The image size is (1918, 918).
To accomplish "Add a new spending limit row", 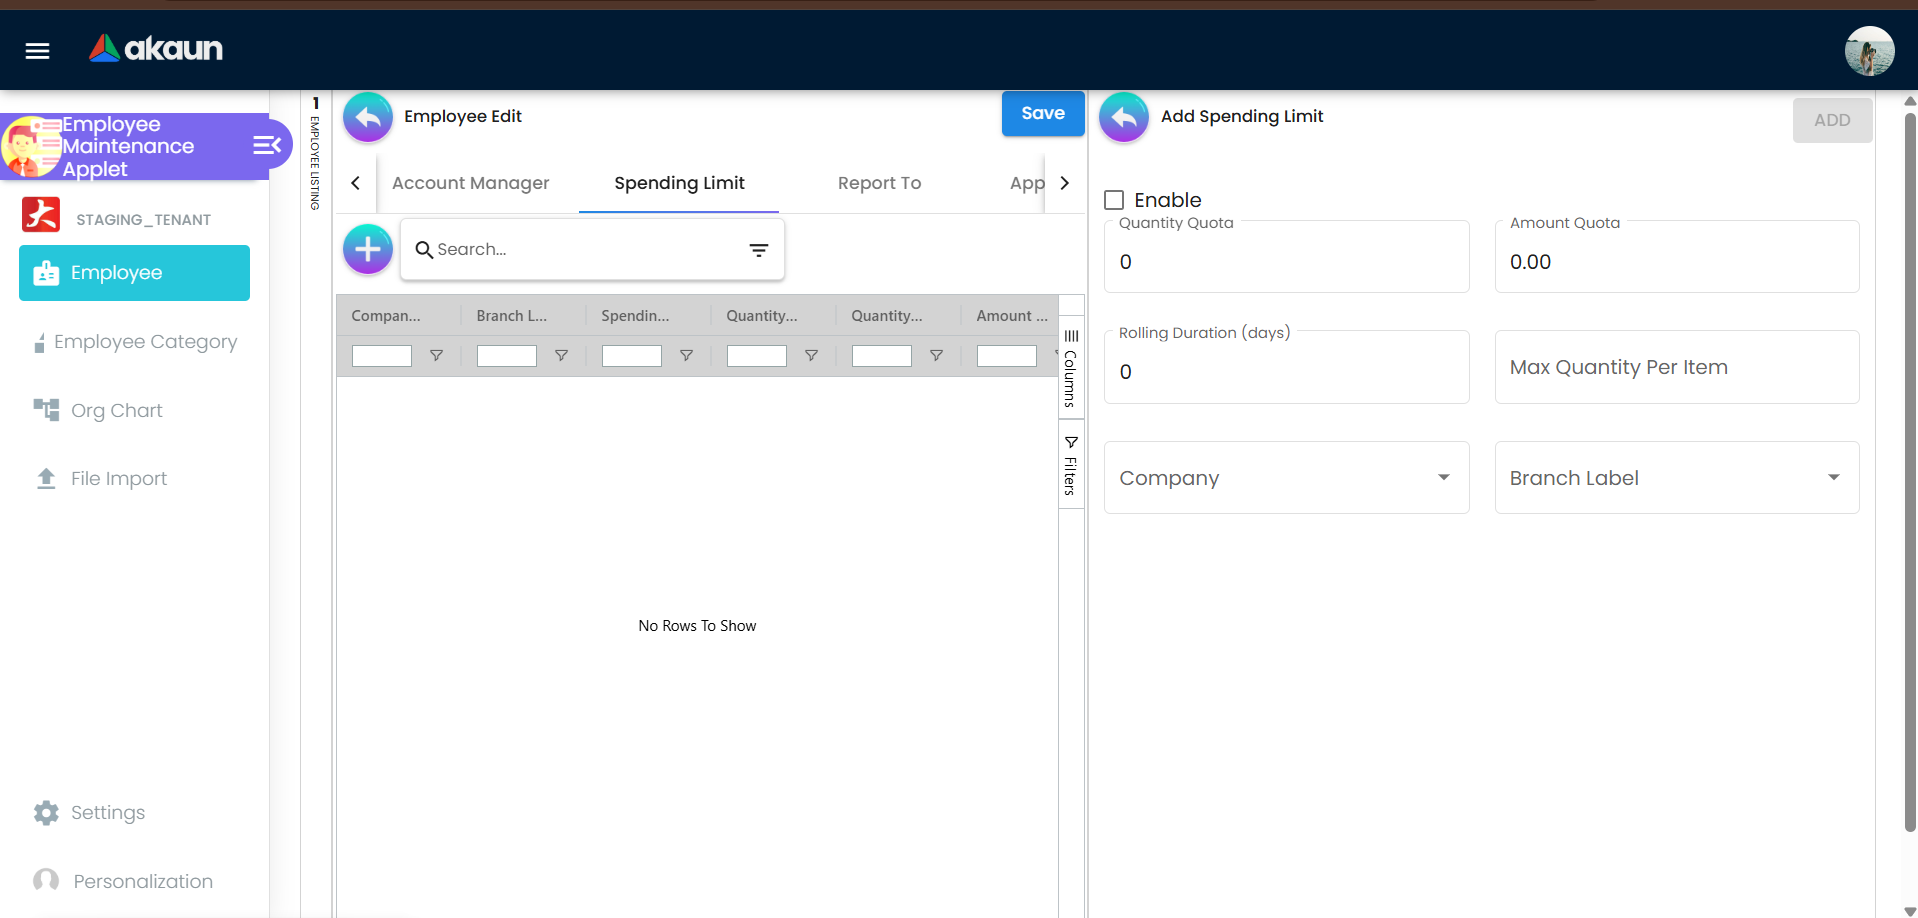I will click(368, 249).
